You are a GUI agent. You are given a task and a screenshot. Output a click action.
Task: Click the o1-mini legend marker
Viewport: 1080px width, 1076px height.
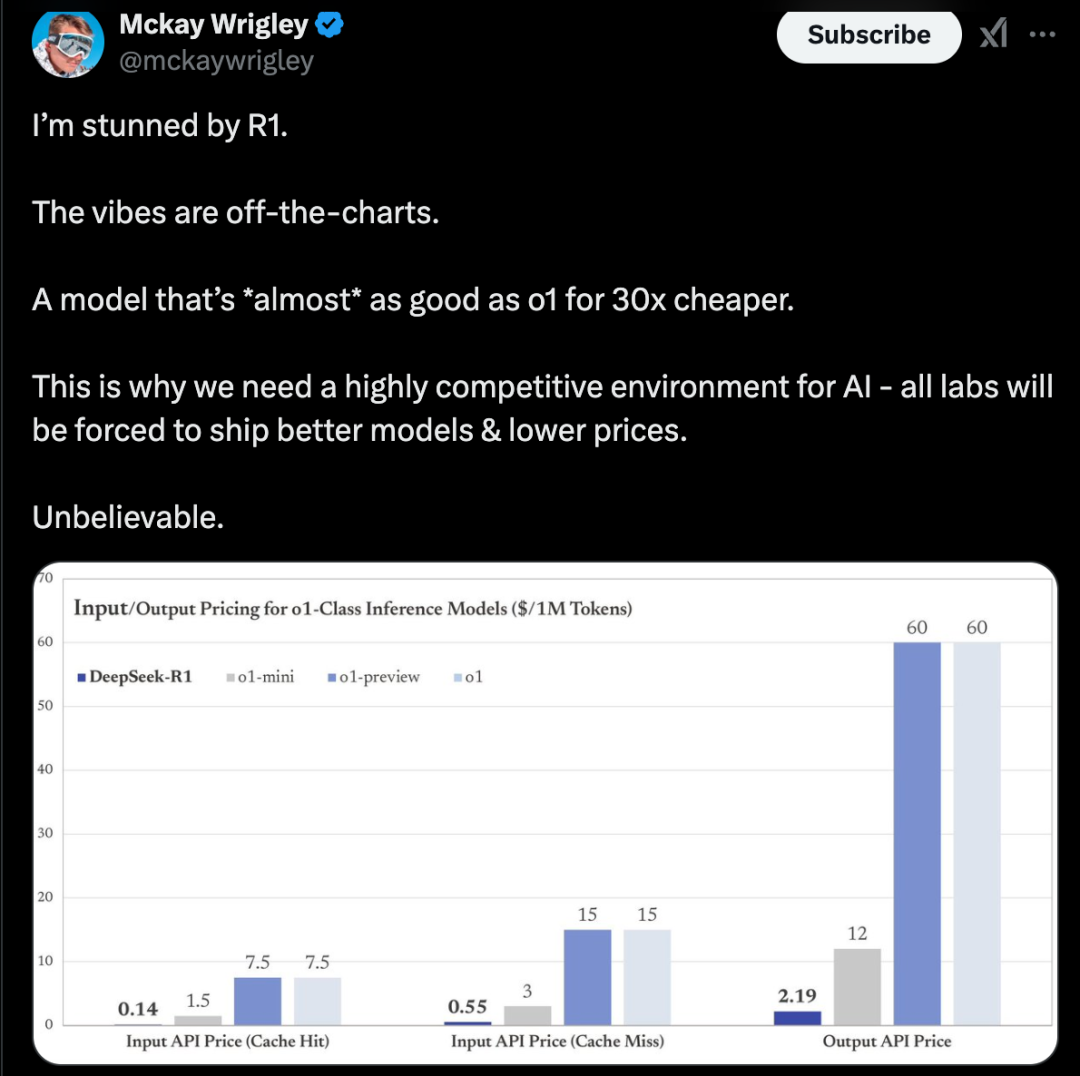click(x=230, y=677)
